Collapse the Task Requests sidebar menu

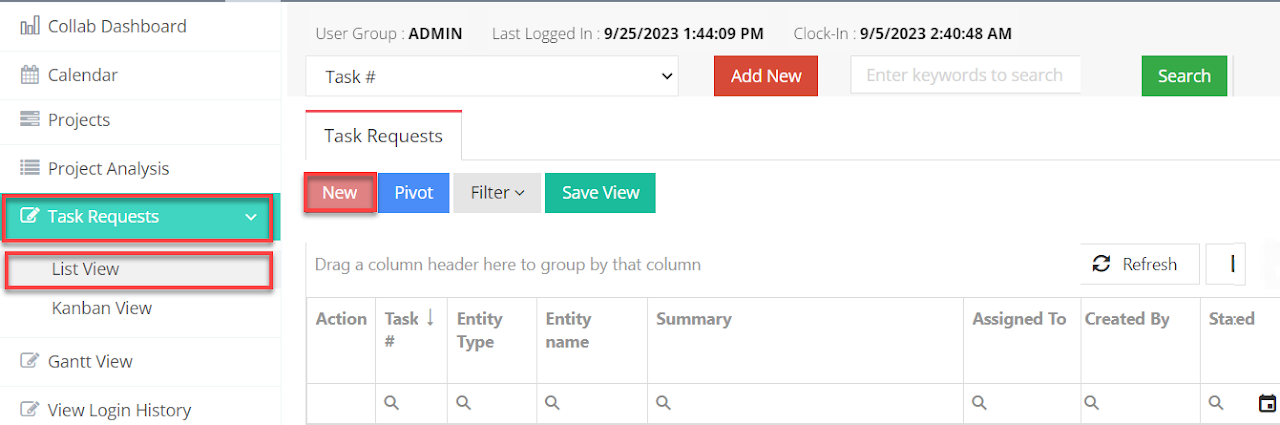pyautogui.click(x=250, y=217)
